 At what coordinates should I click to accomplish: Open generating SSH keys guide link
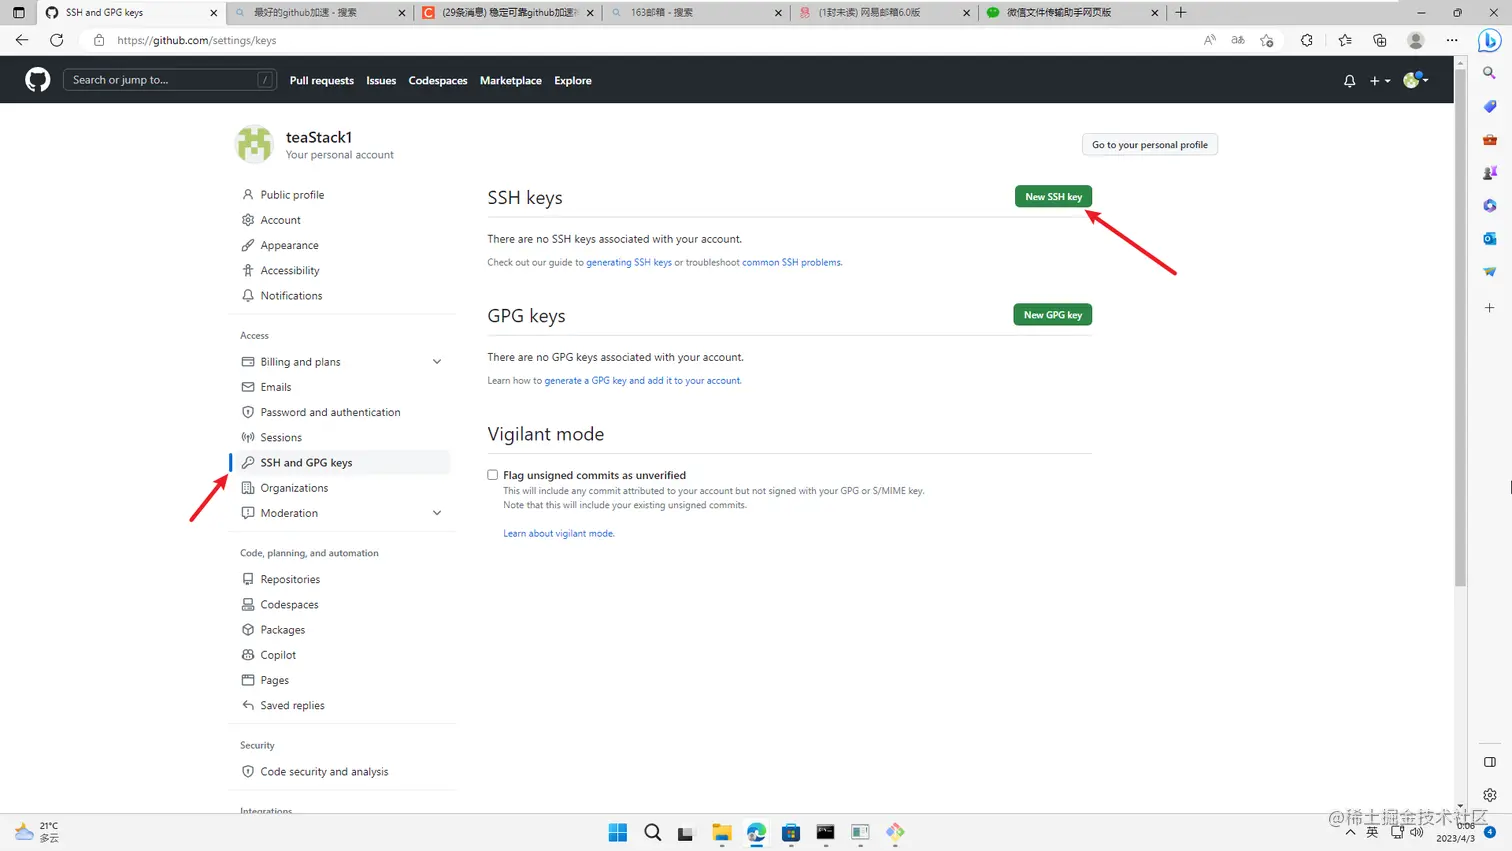[629, 263]
